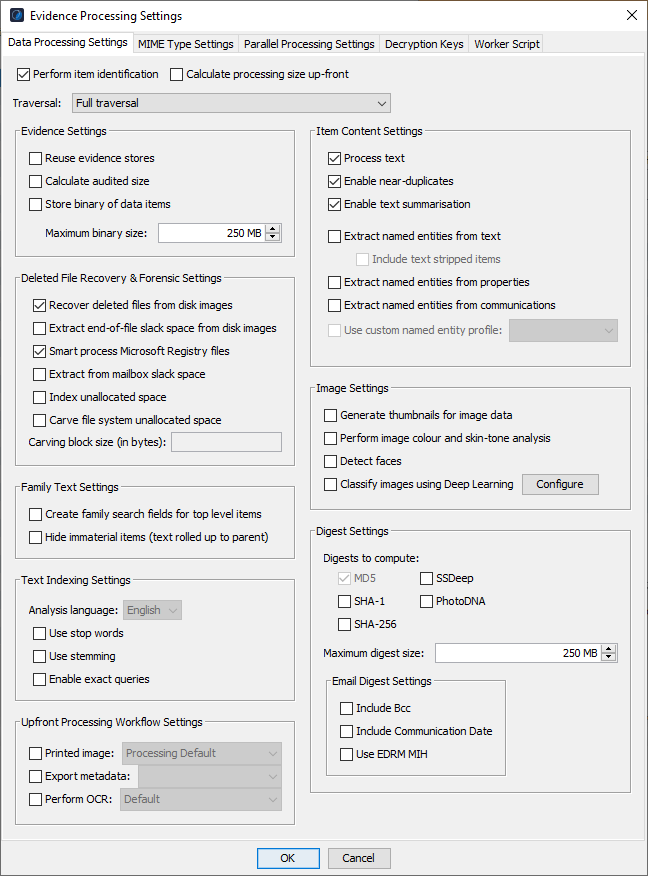
Task: Confirm settings with the OK button
Action: coord(288,858)
